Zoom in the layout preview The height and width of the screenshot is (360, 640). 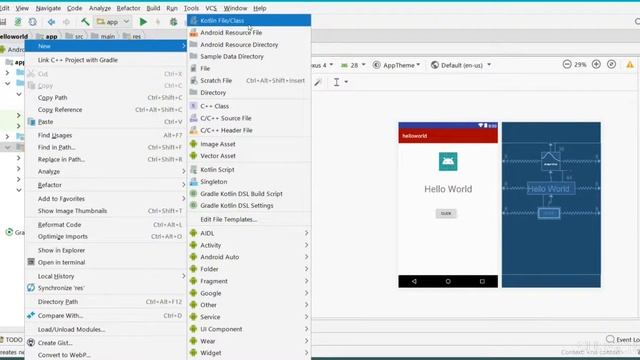point(596,64)
